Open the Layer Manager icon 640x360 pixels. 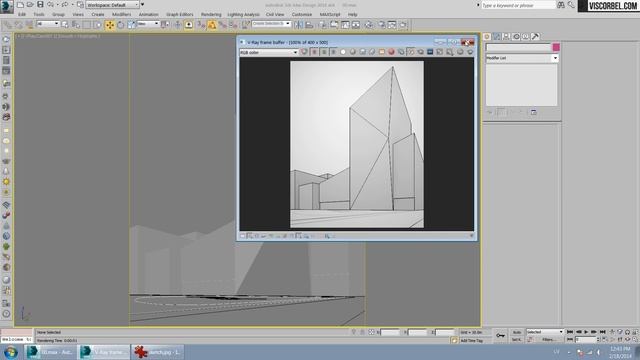[323, 25]
